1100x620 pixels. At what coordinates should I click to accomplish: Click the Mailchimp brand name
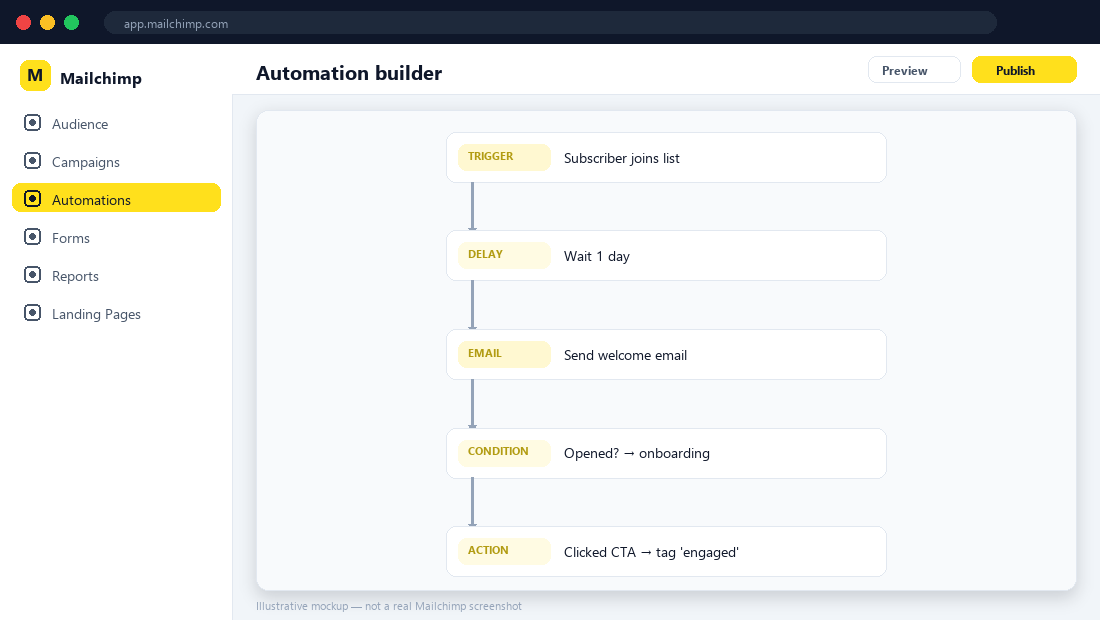[x=101, y=79]
